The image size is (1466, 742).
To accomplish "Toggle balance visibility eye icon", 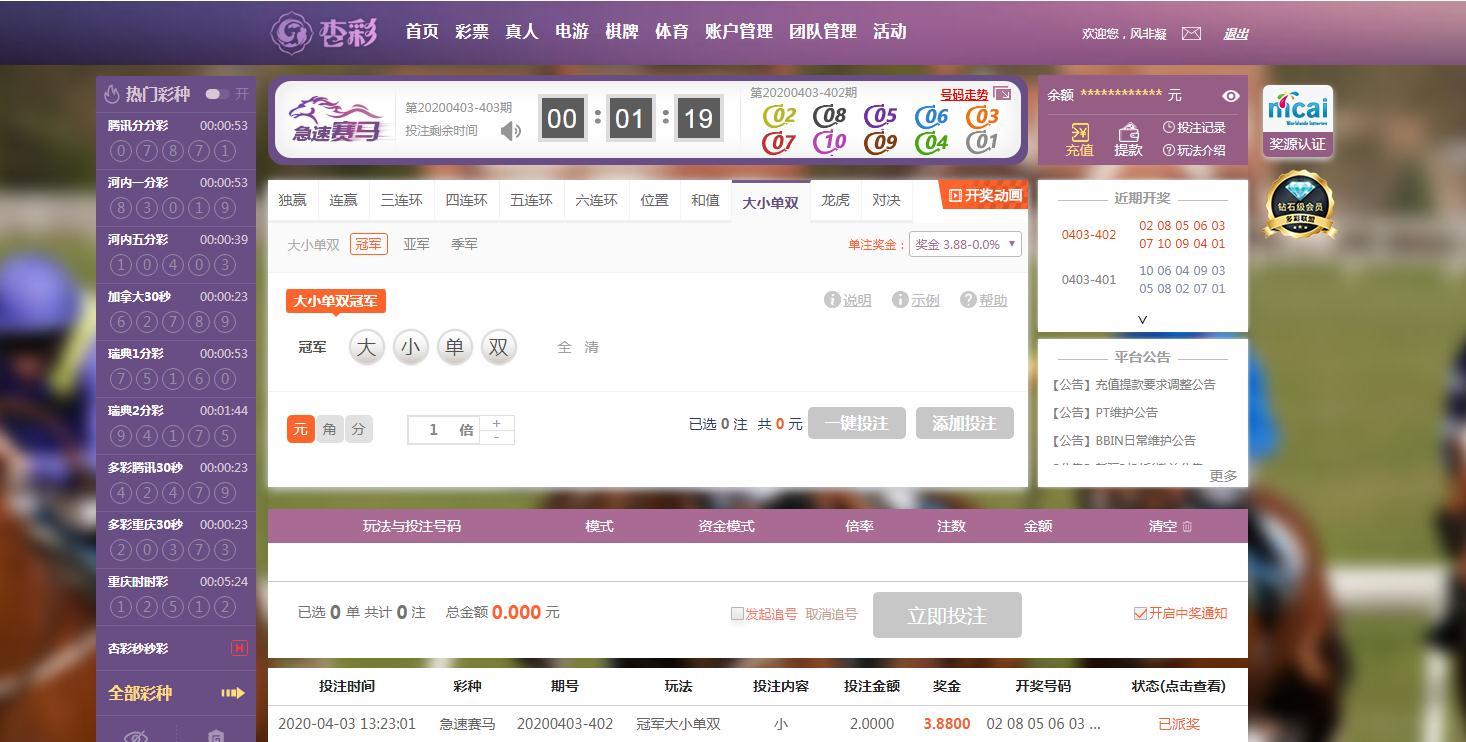I will pos(1231,96).
